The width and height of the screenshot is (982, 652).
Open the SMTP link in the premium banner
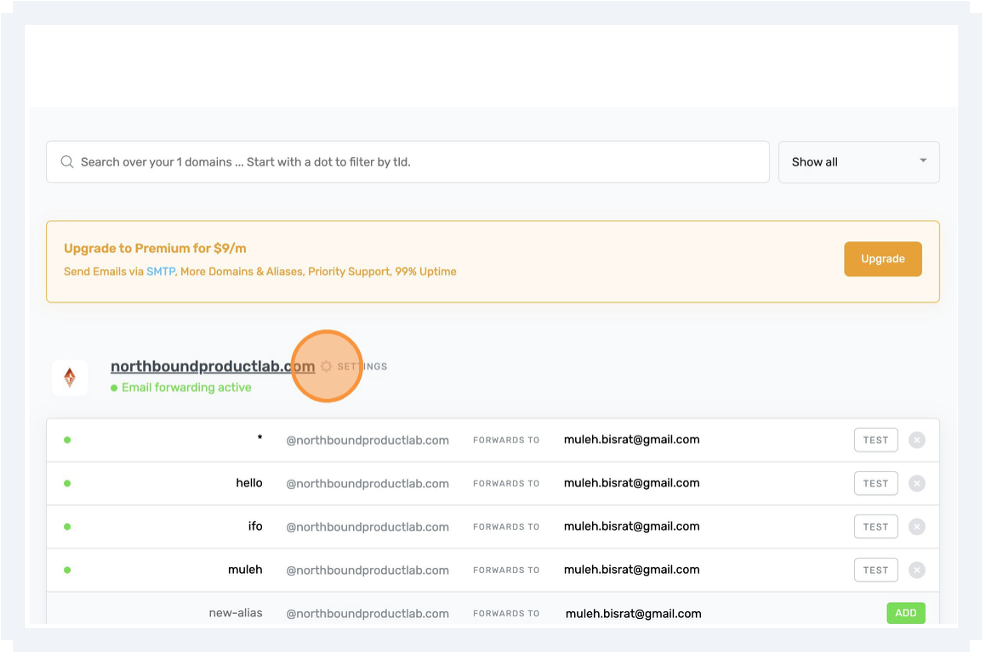pyautogui.click(x=160, y=271)
